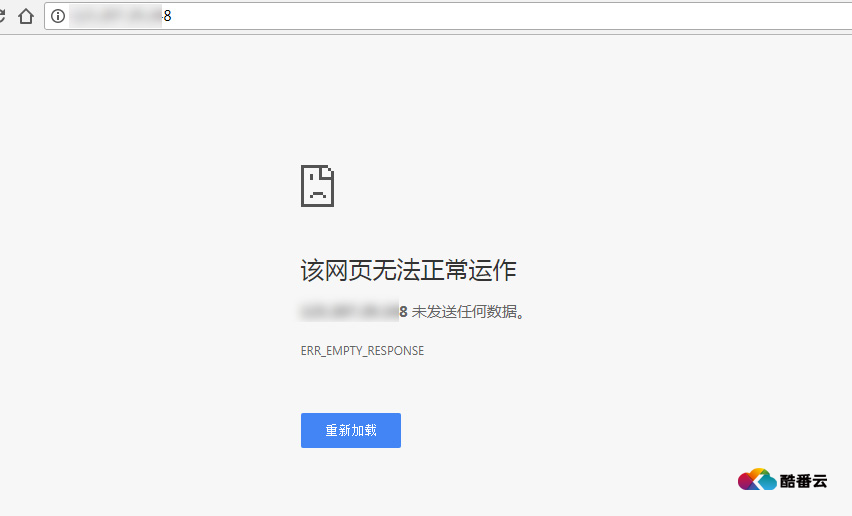Click the 载 character on the reload button

coord(371,431)
